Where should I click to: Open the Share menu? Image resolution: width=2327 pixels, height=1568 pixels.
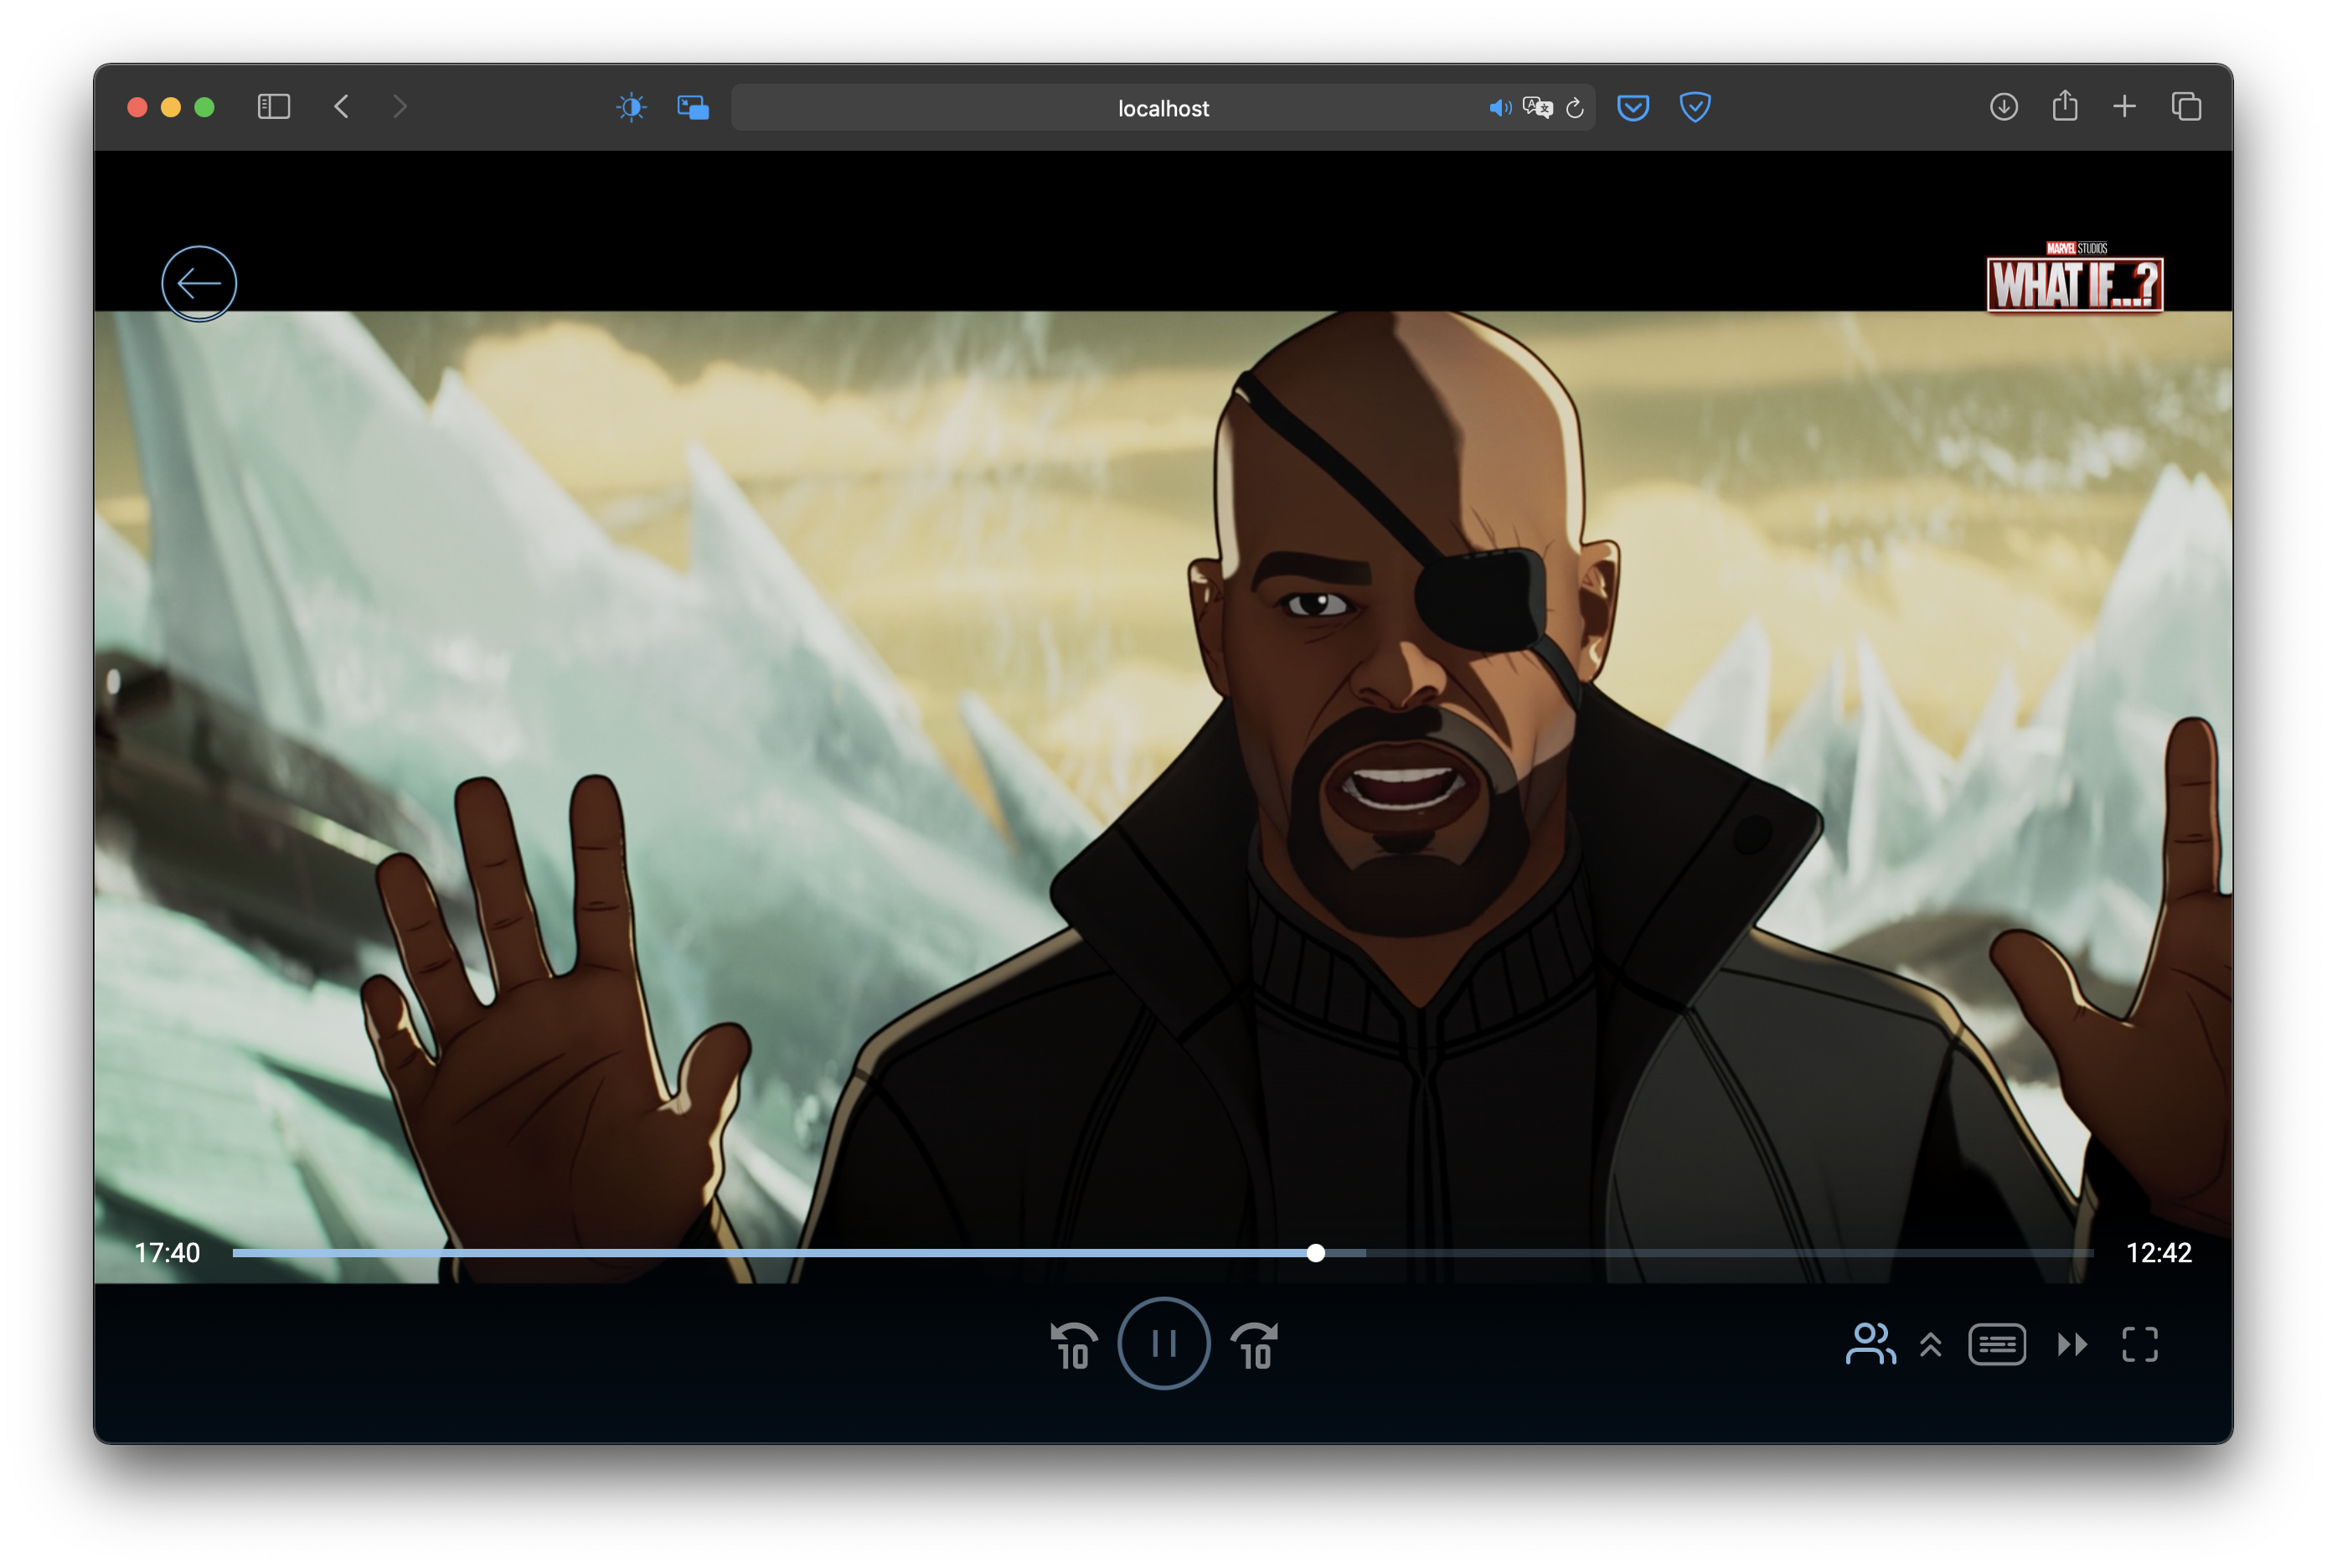click(x=2065, y=107)
